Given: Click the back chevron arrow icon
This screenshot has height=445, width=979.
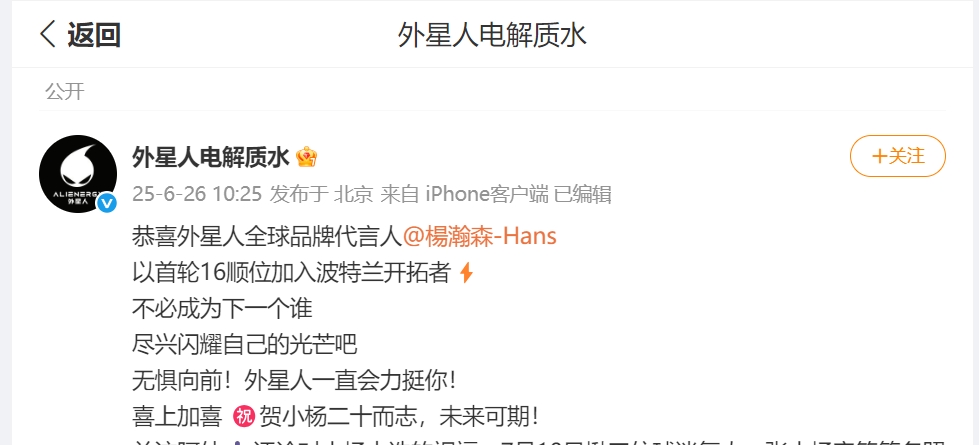Looking at the screenshot, I should 47,34.
